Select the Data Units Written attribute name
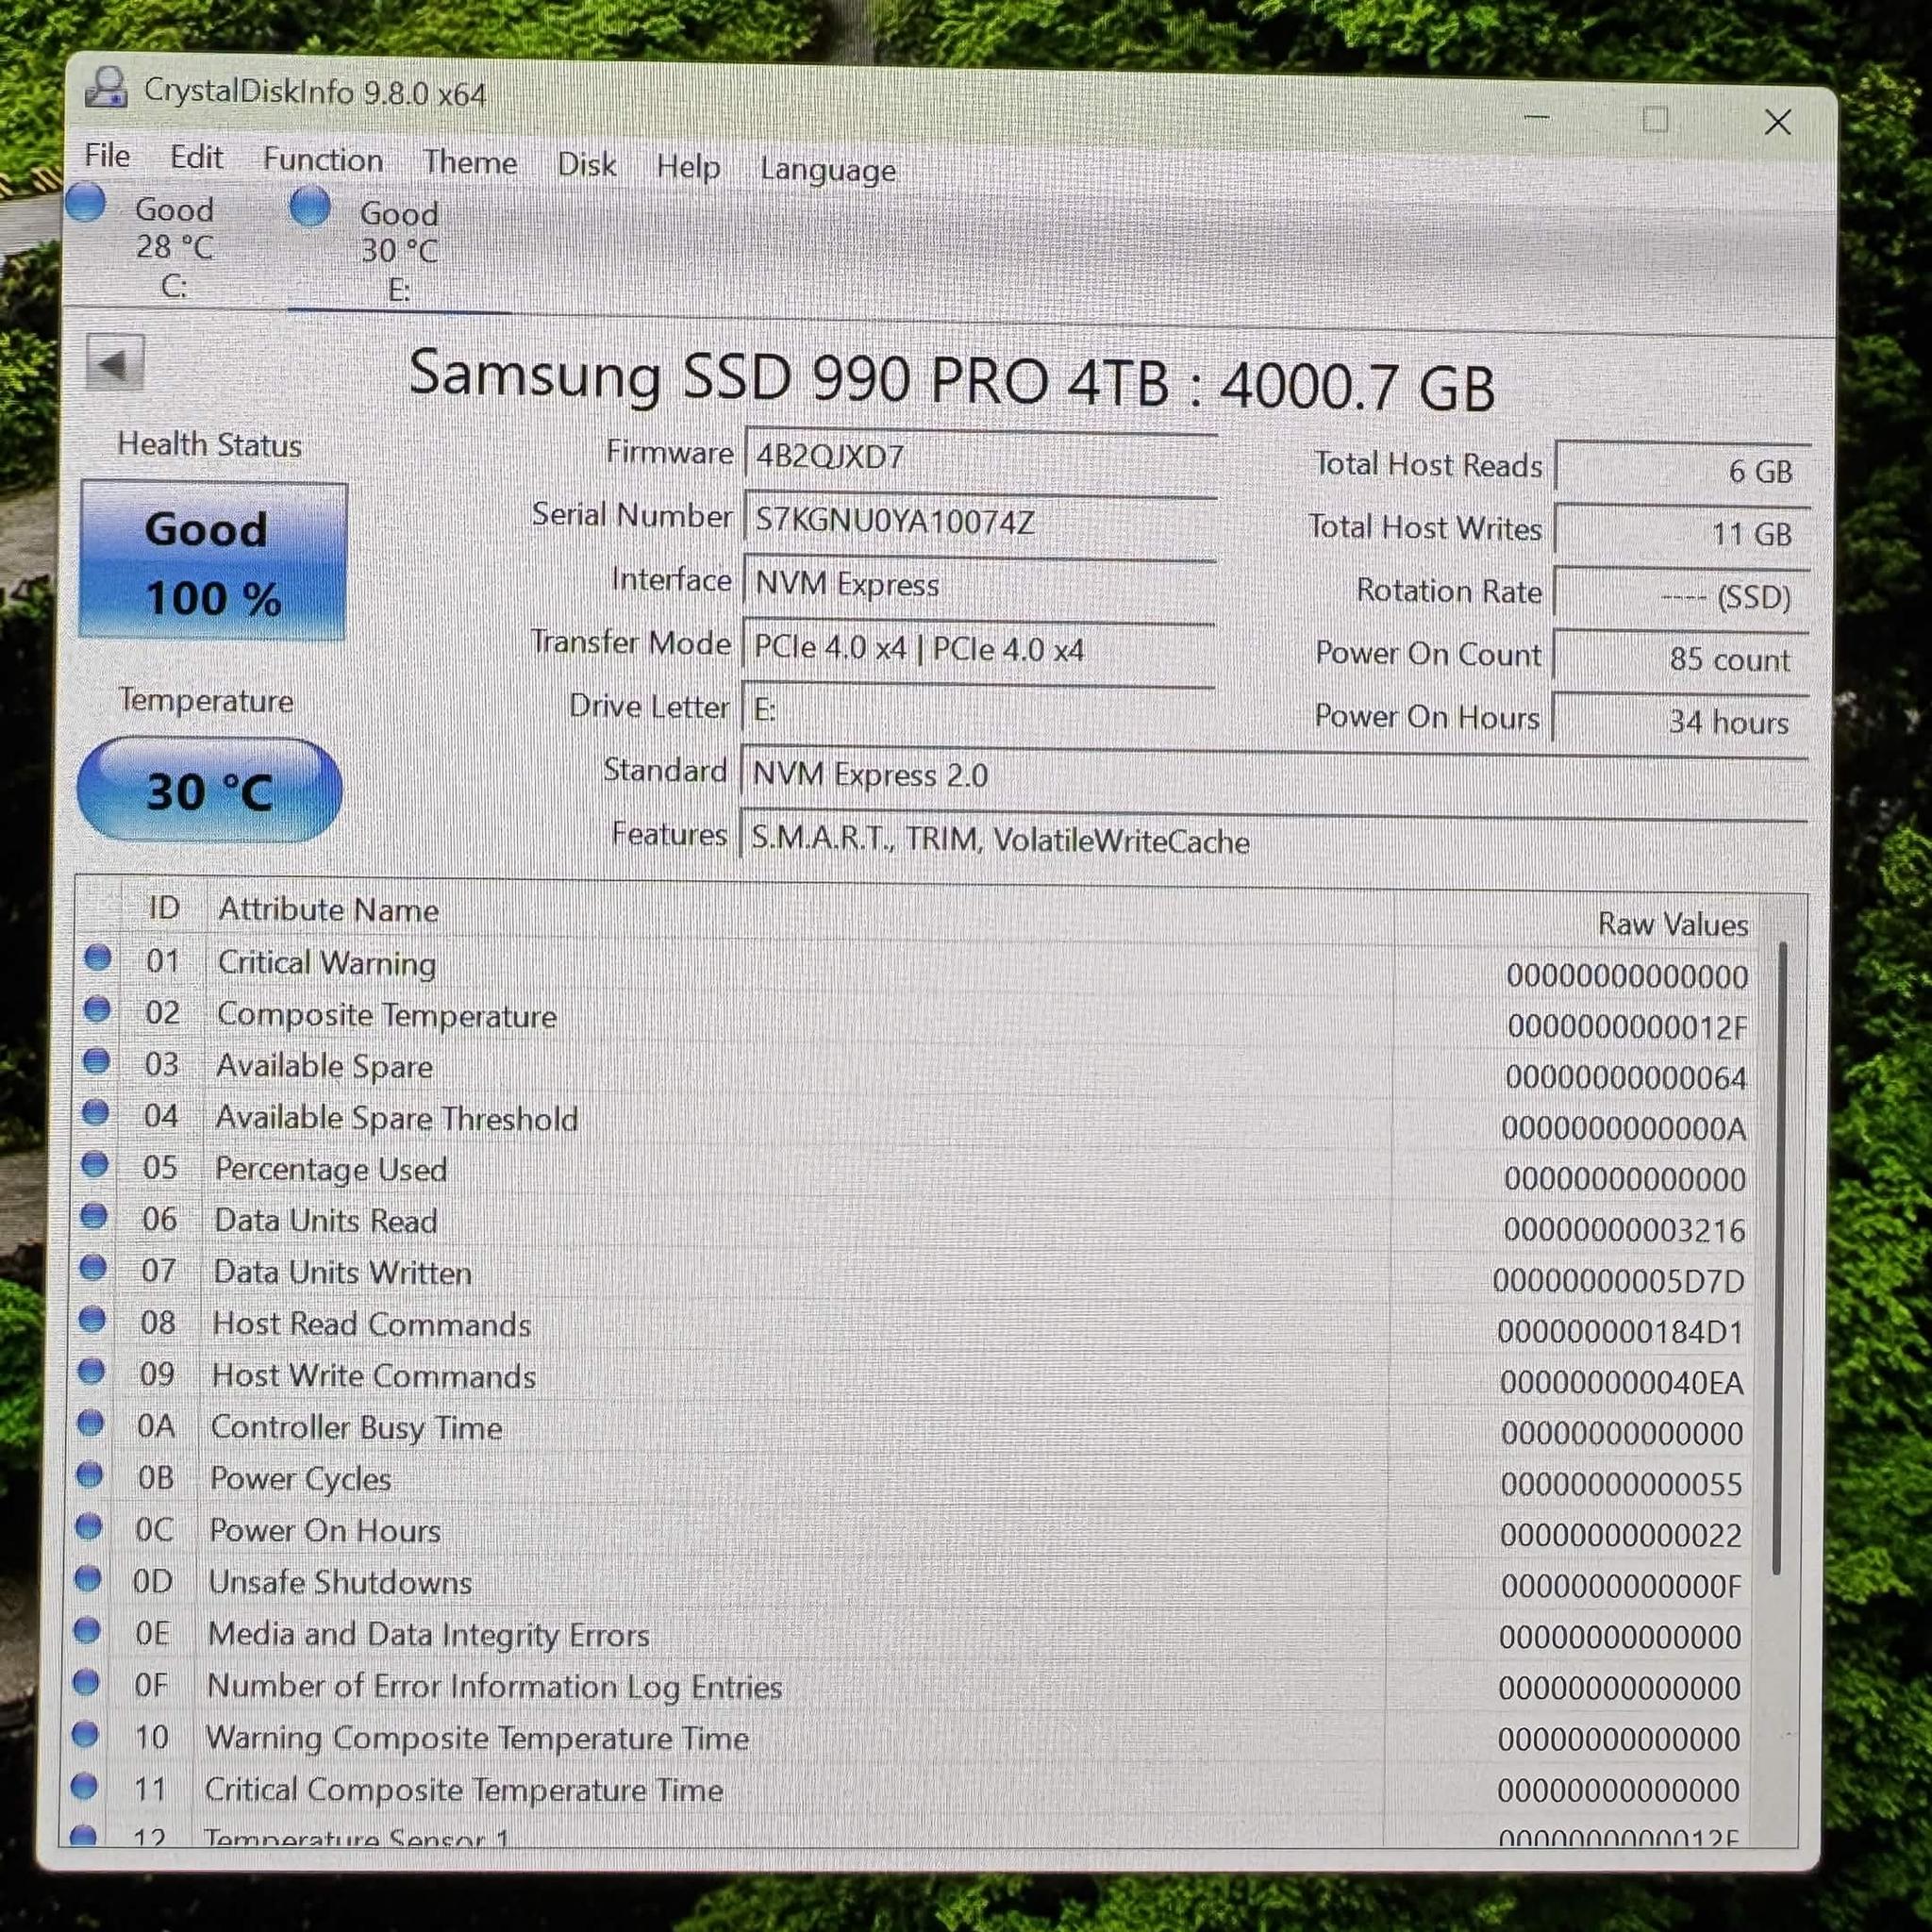This screenshot has height=1932, width=1932. (x=342, y=1273)
